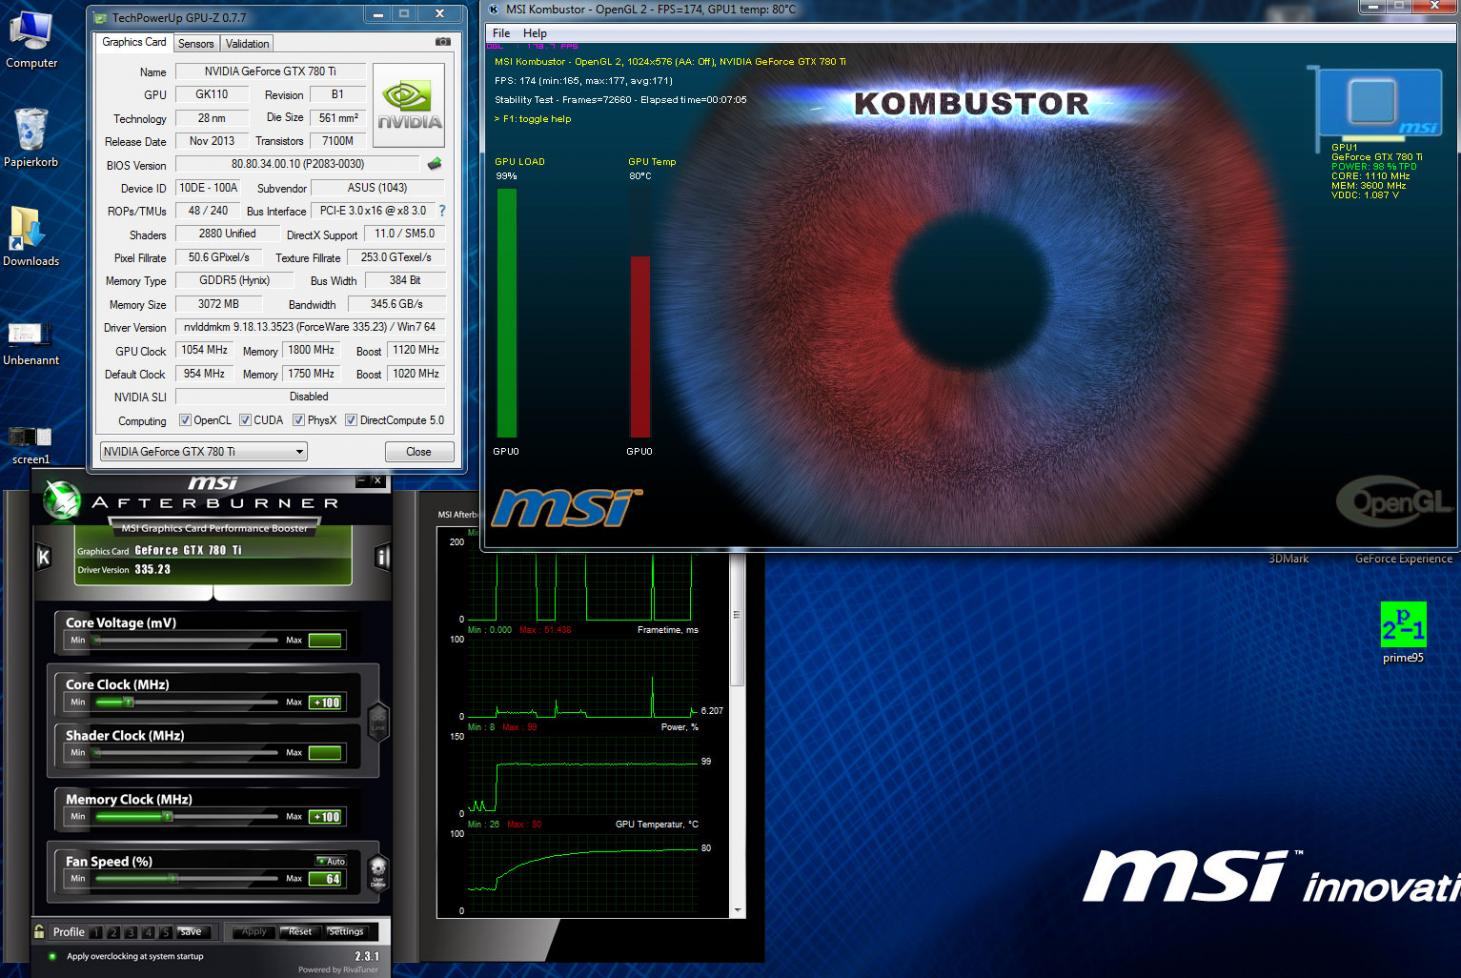
Task: Switch to the Graphics Card tab
Action: (134, 42)
